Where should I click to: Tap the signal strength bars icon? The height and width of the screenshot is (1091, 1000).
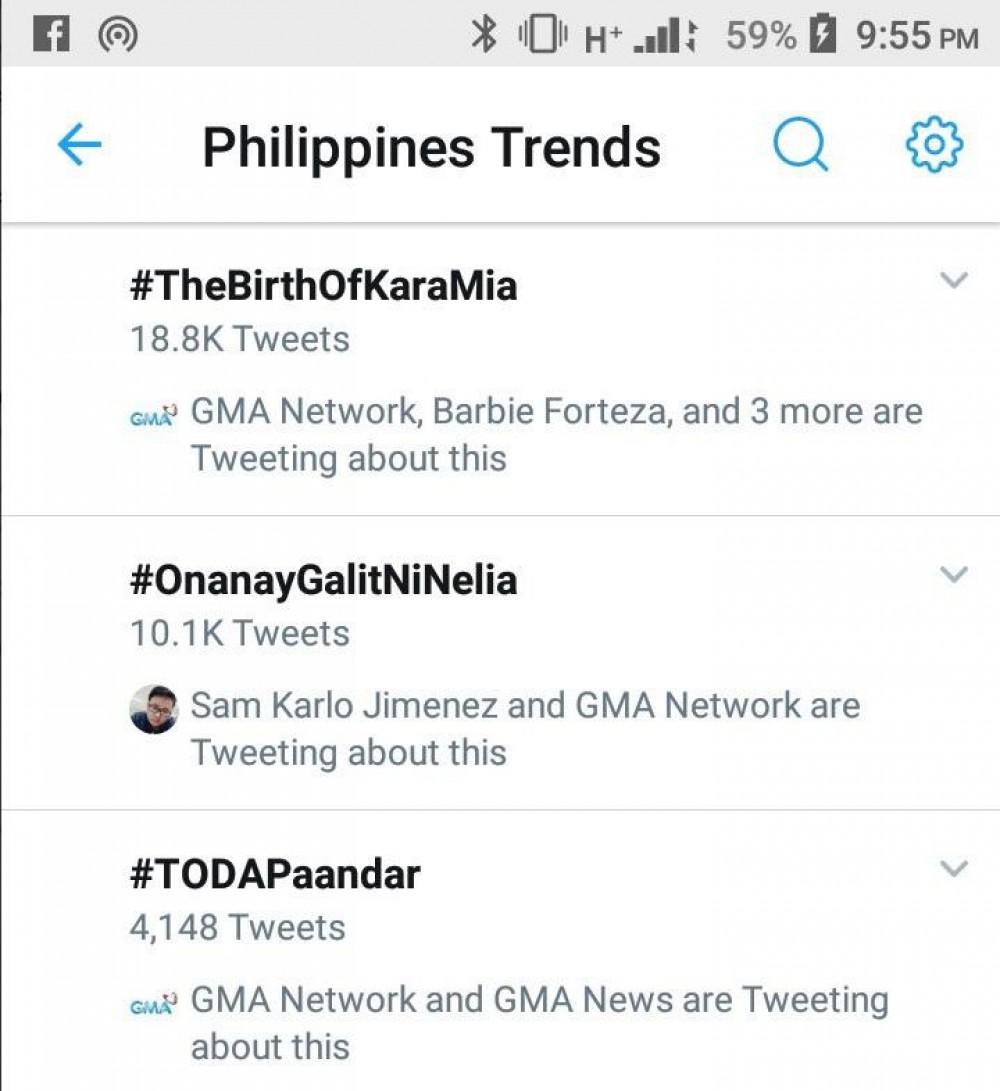(x=657, y=38)
